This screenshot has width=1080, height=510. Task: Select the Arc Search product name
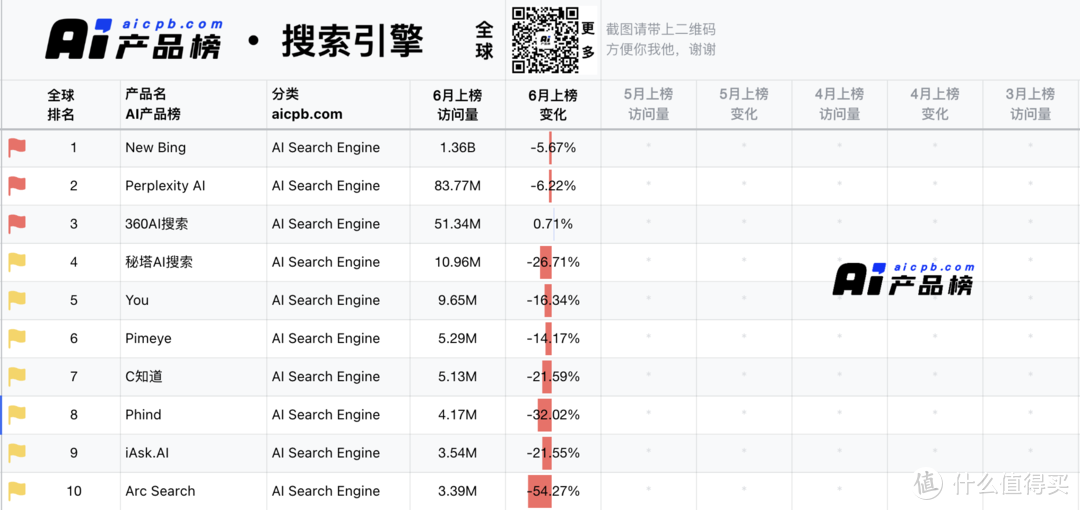160,491
